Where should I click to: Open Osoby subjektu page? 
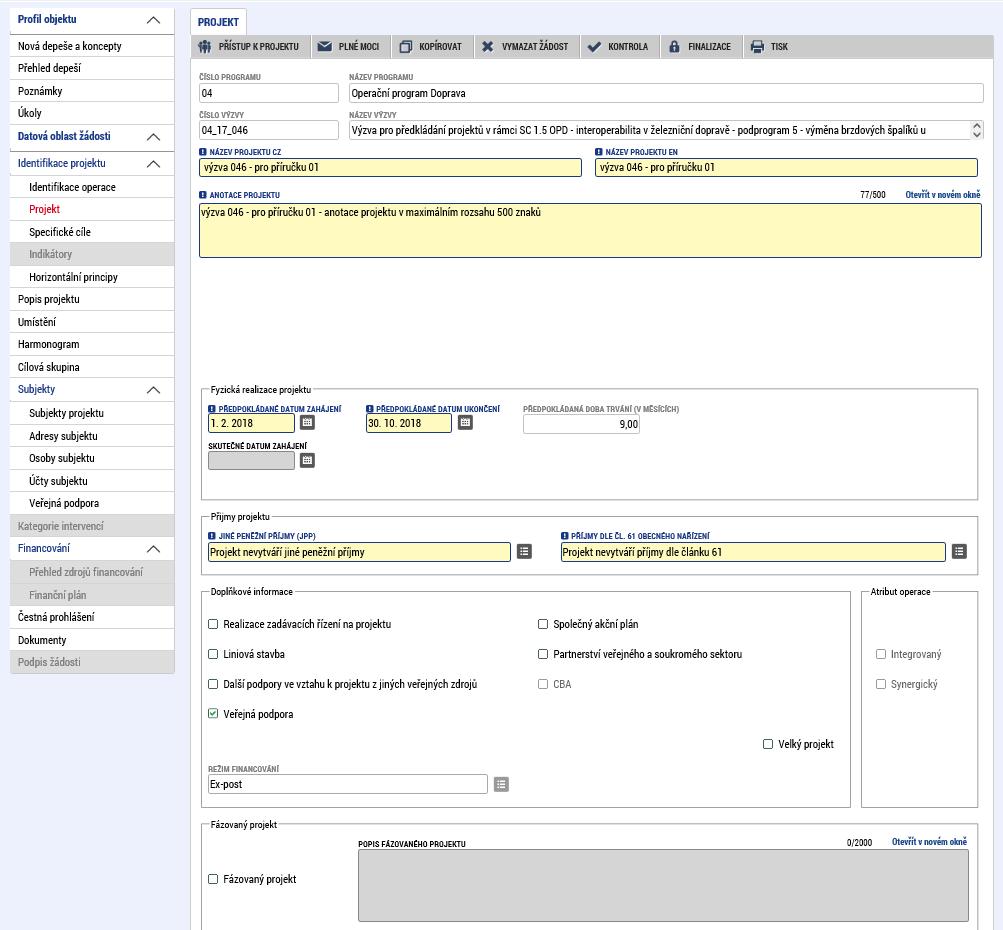click(92, 459)
